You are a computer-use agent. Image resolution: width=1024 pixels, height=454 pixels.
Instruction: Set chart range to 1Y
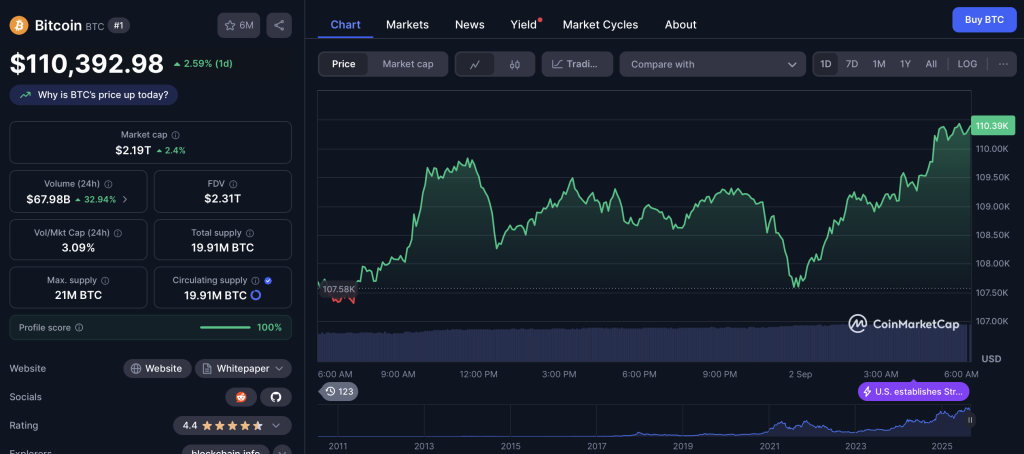(x=905, y=64)
